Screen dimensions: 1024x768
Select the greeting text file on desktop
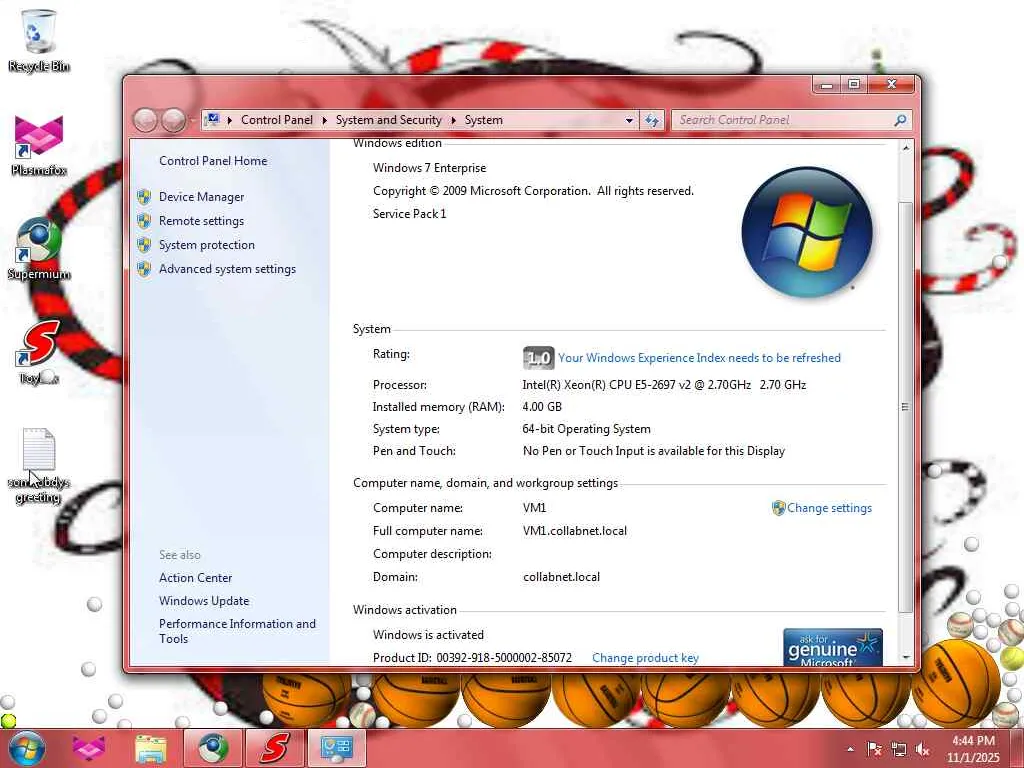pos(39,466)
